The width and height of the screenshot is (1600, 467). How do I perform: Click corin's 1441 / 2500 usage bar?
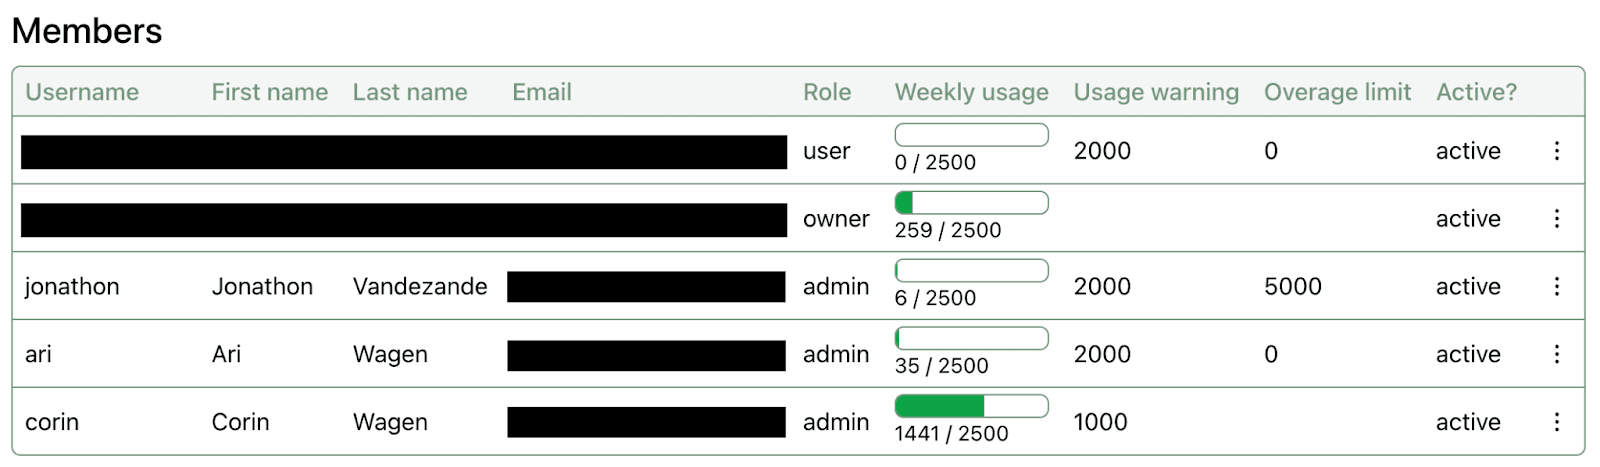click(x=971, y=406)
